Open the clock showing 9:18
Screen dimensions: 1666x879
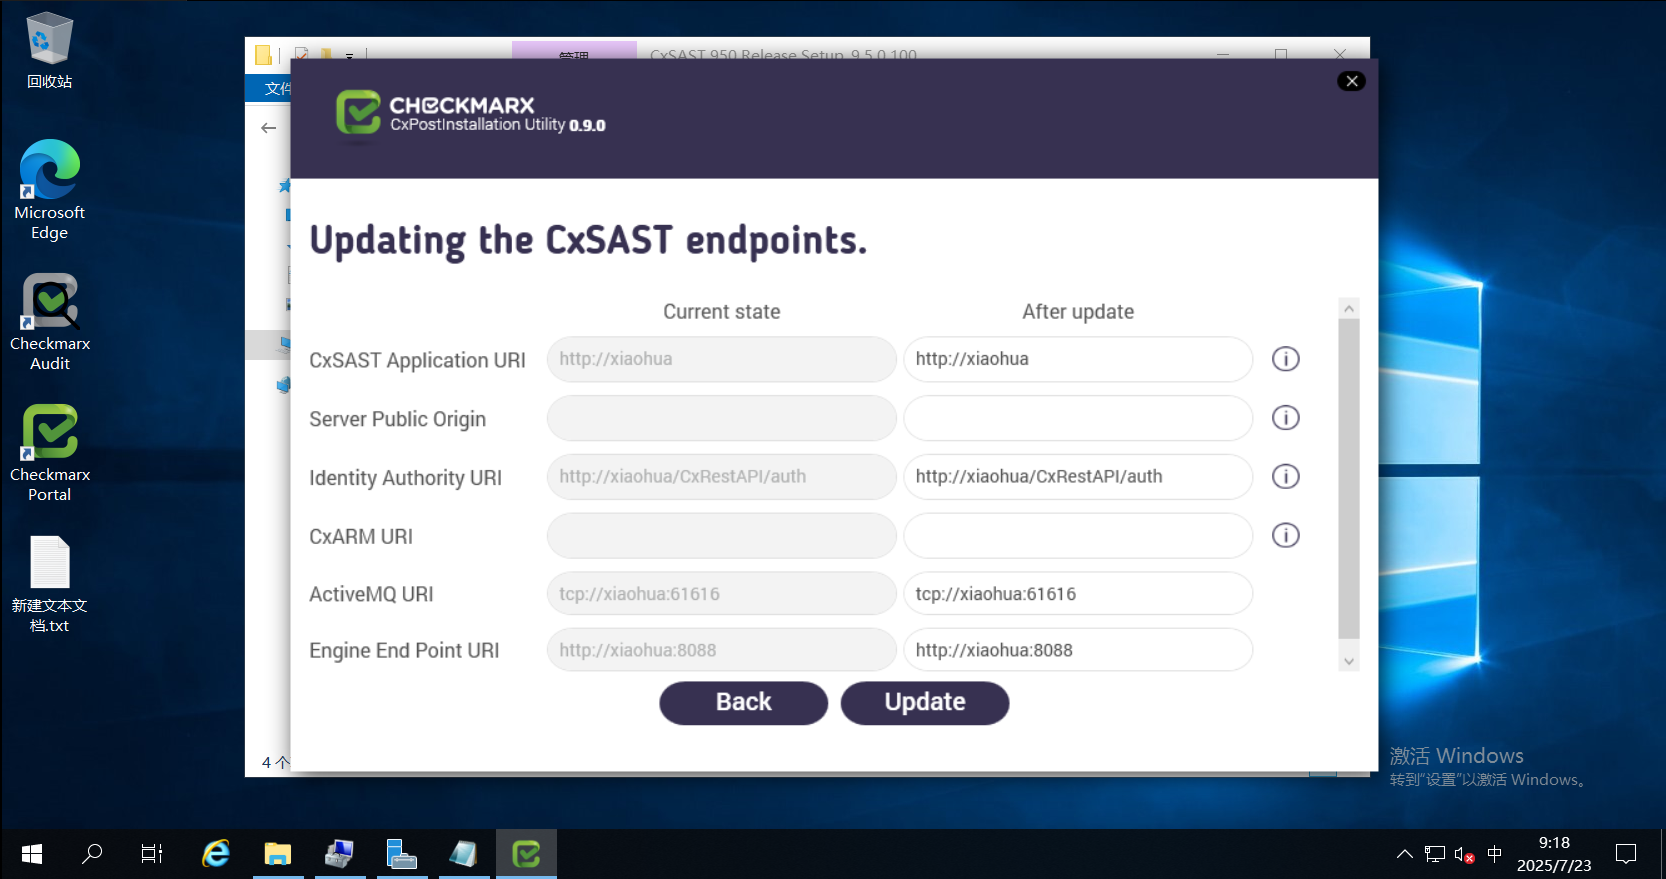[1554, 854]
